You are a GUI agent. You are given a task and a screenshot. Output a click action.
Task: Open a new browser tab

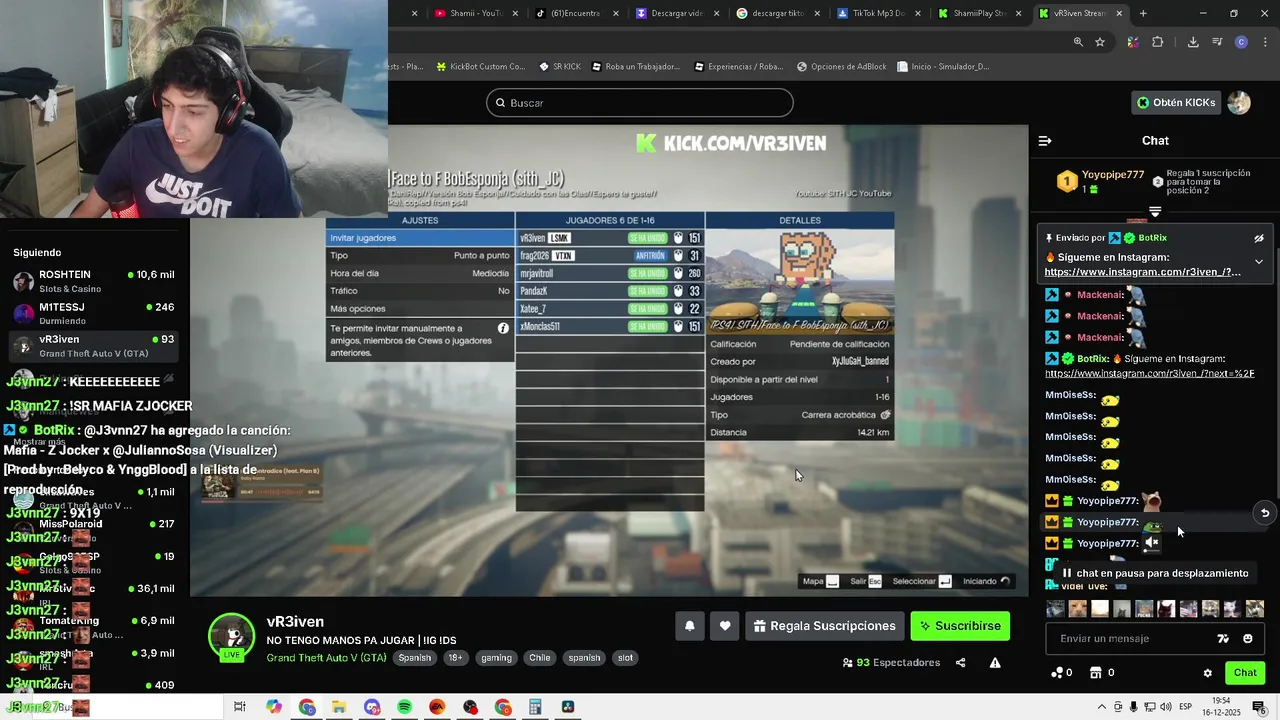click(x=1143, y=13)
